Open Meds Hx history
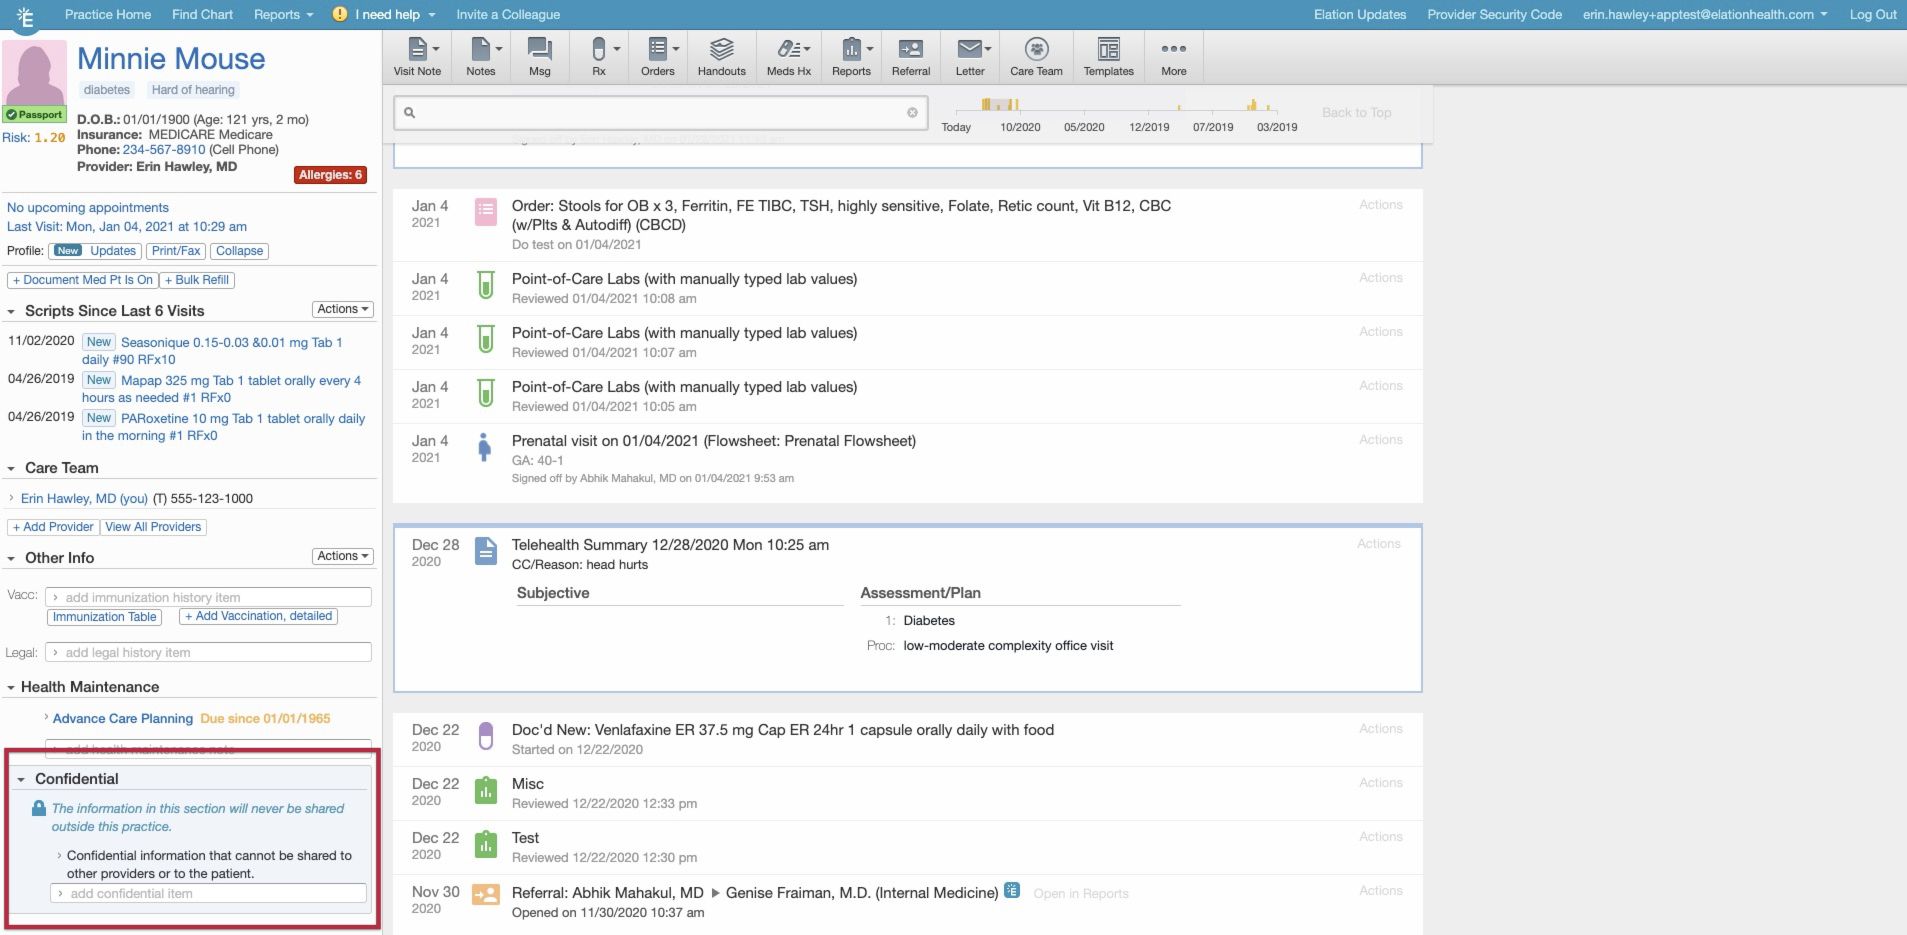The height and width of the screenshot is (935, 1907). pos(788,56)
